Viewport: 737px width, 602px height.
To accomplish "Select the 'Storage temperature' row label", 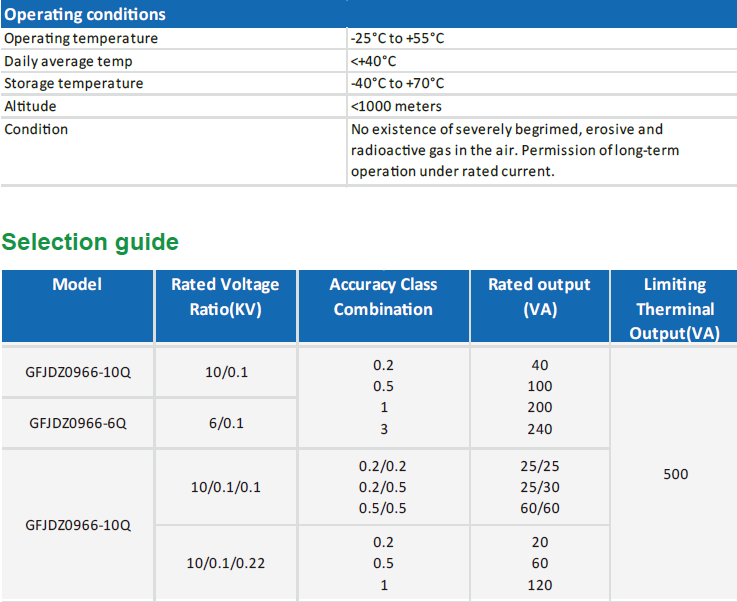I will point(74,83).
